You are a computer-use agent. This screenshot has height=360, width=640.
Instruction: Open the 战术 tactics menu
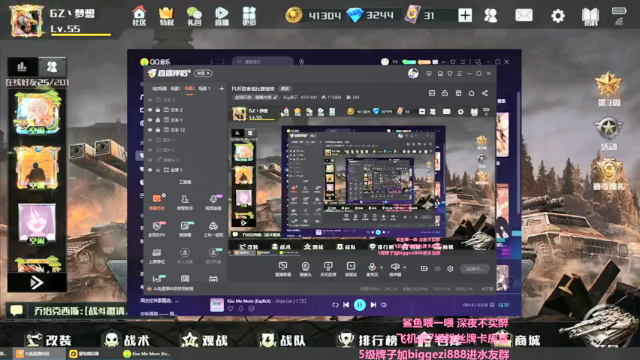coord(127,340)
